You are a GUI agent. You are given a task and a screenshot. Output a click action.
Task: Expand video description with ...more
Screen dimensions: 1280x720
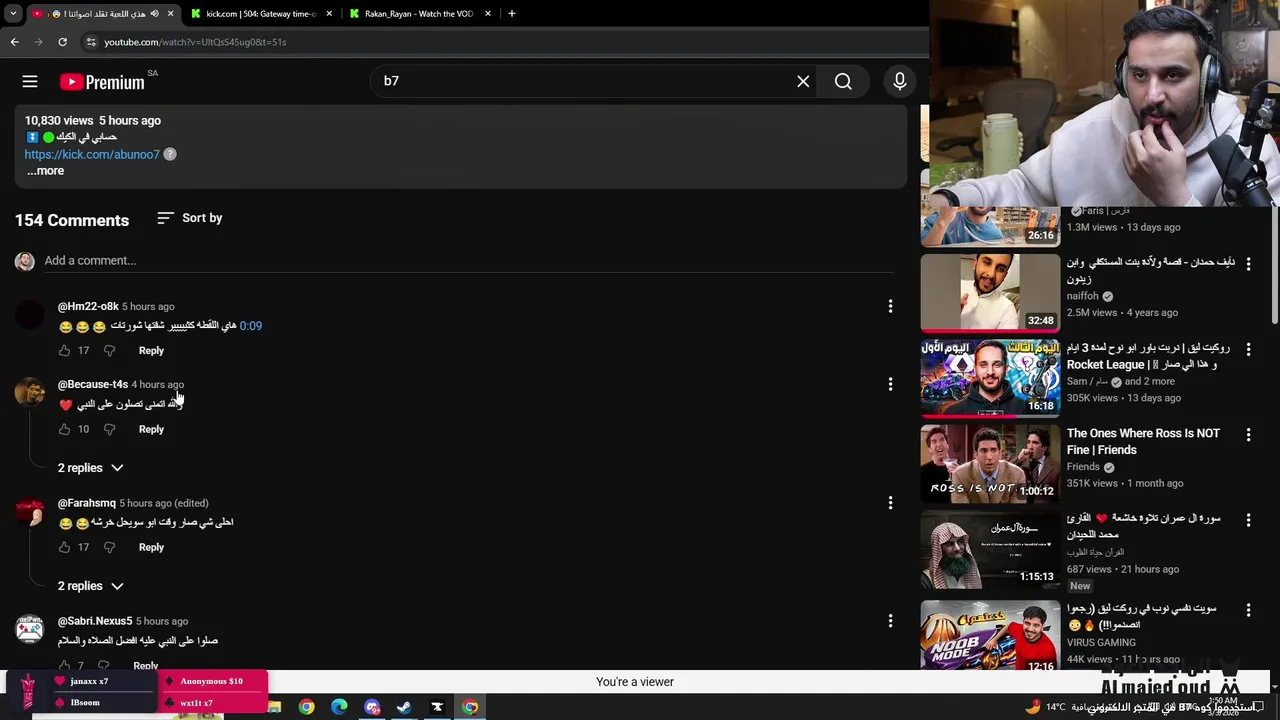coord(45,171)
